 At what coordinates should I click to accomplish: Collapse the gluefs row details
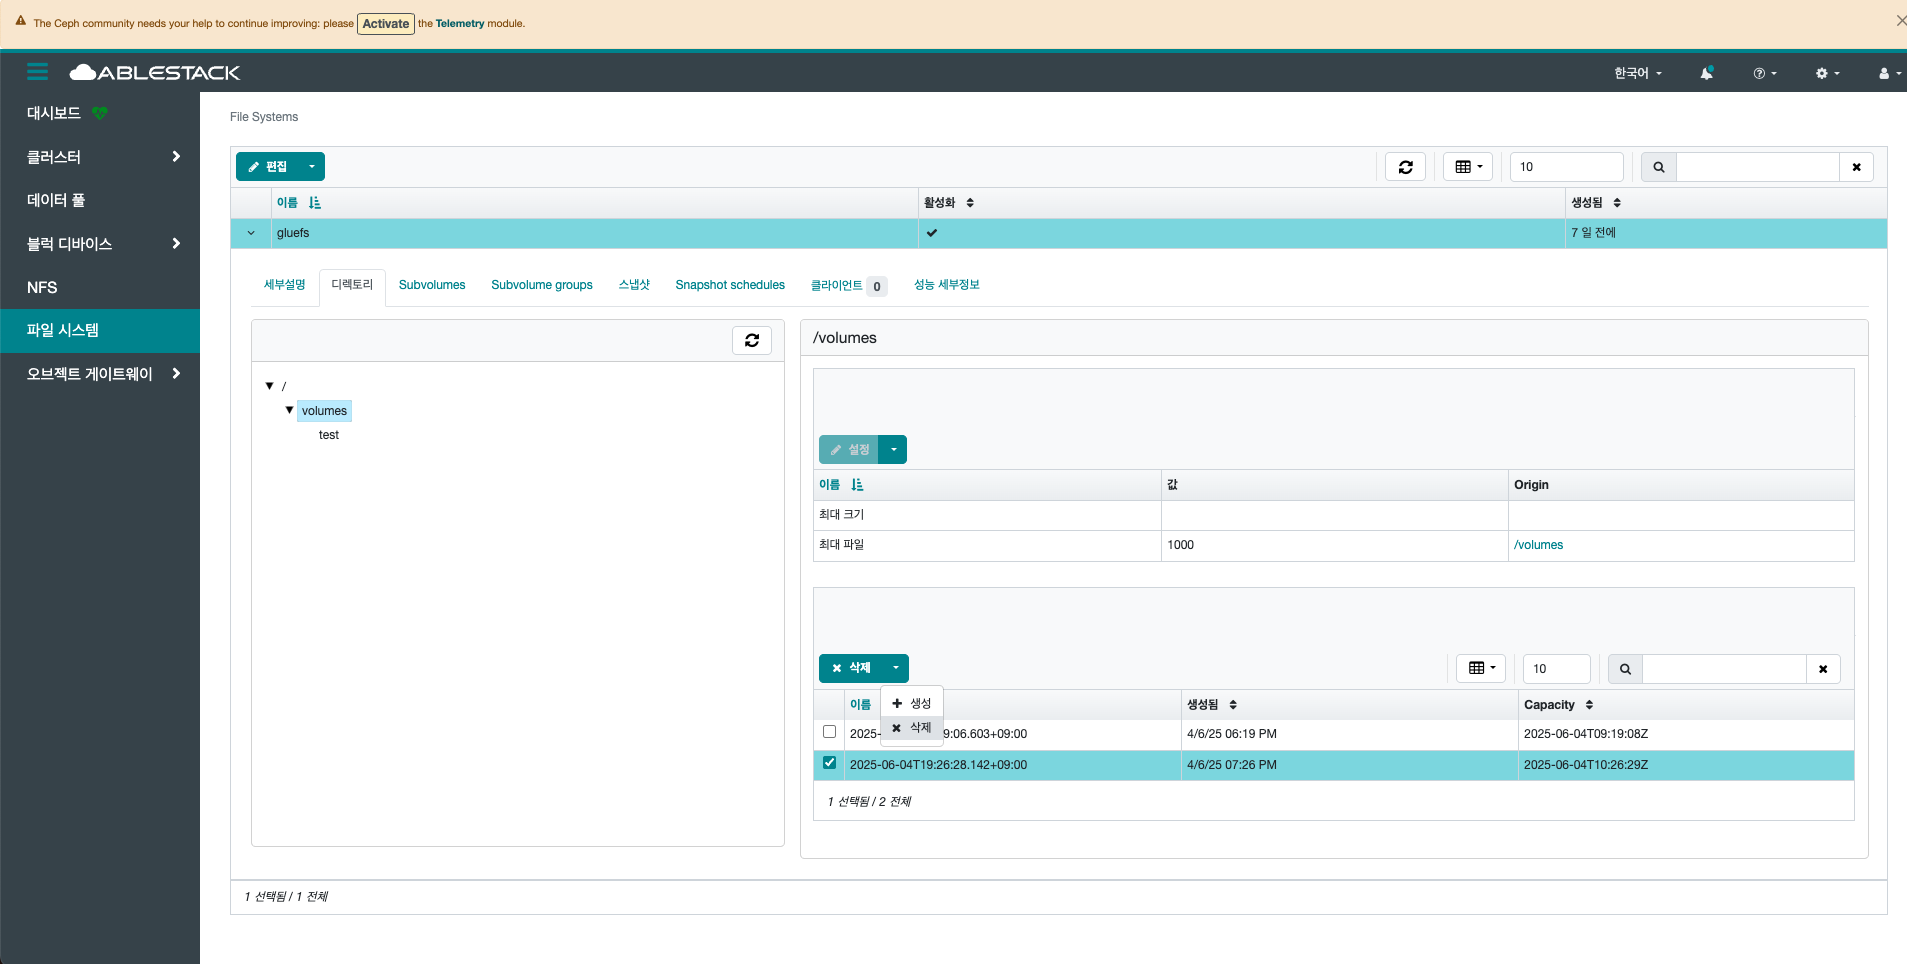click(x=251, y=233)
